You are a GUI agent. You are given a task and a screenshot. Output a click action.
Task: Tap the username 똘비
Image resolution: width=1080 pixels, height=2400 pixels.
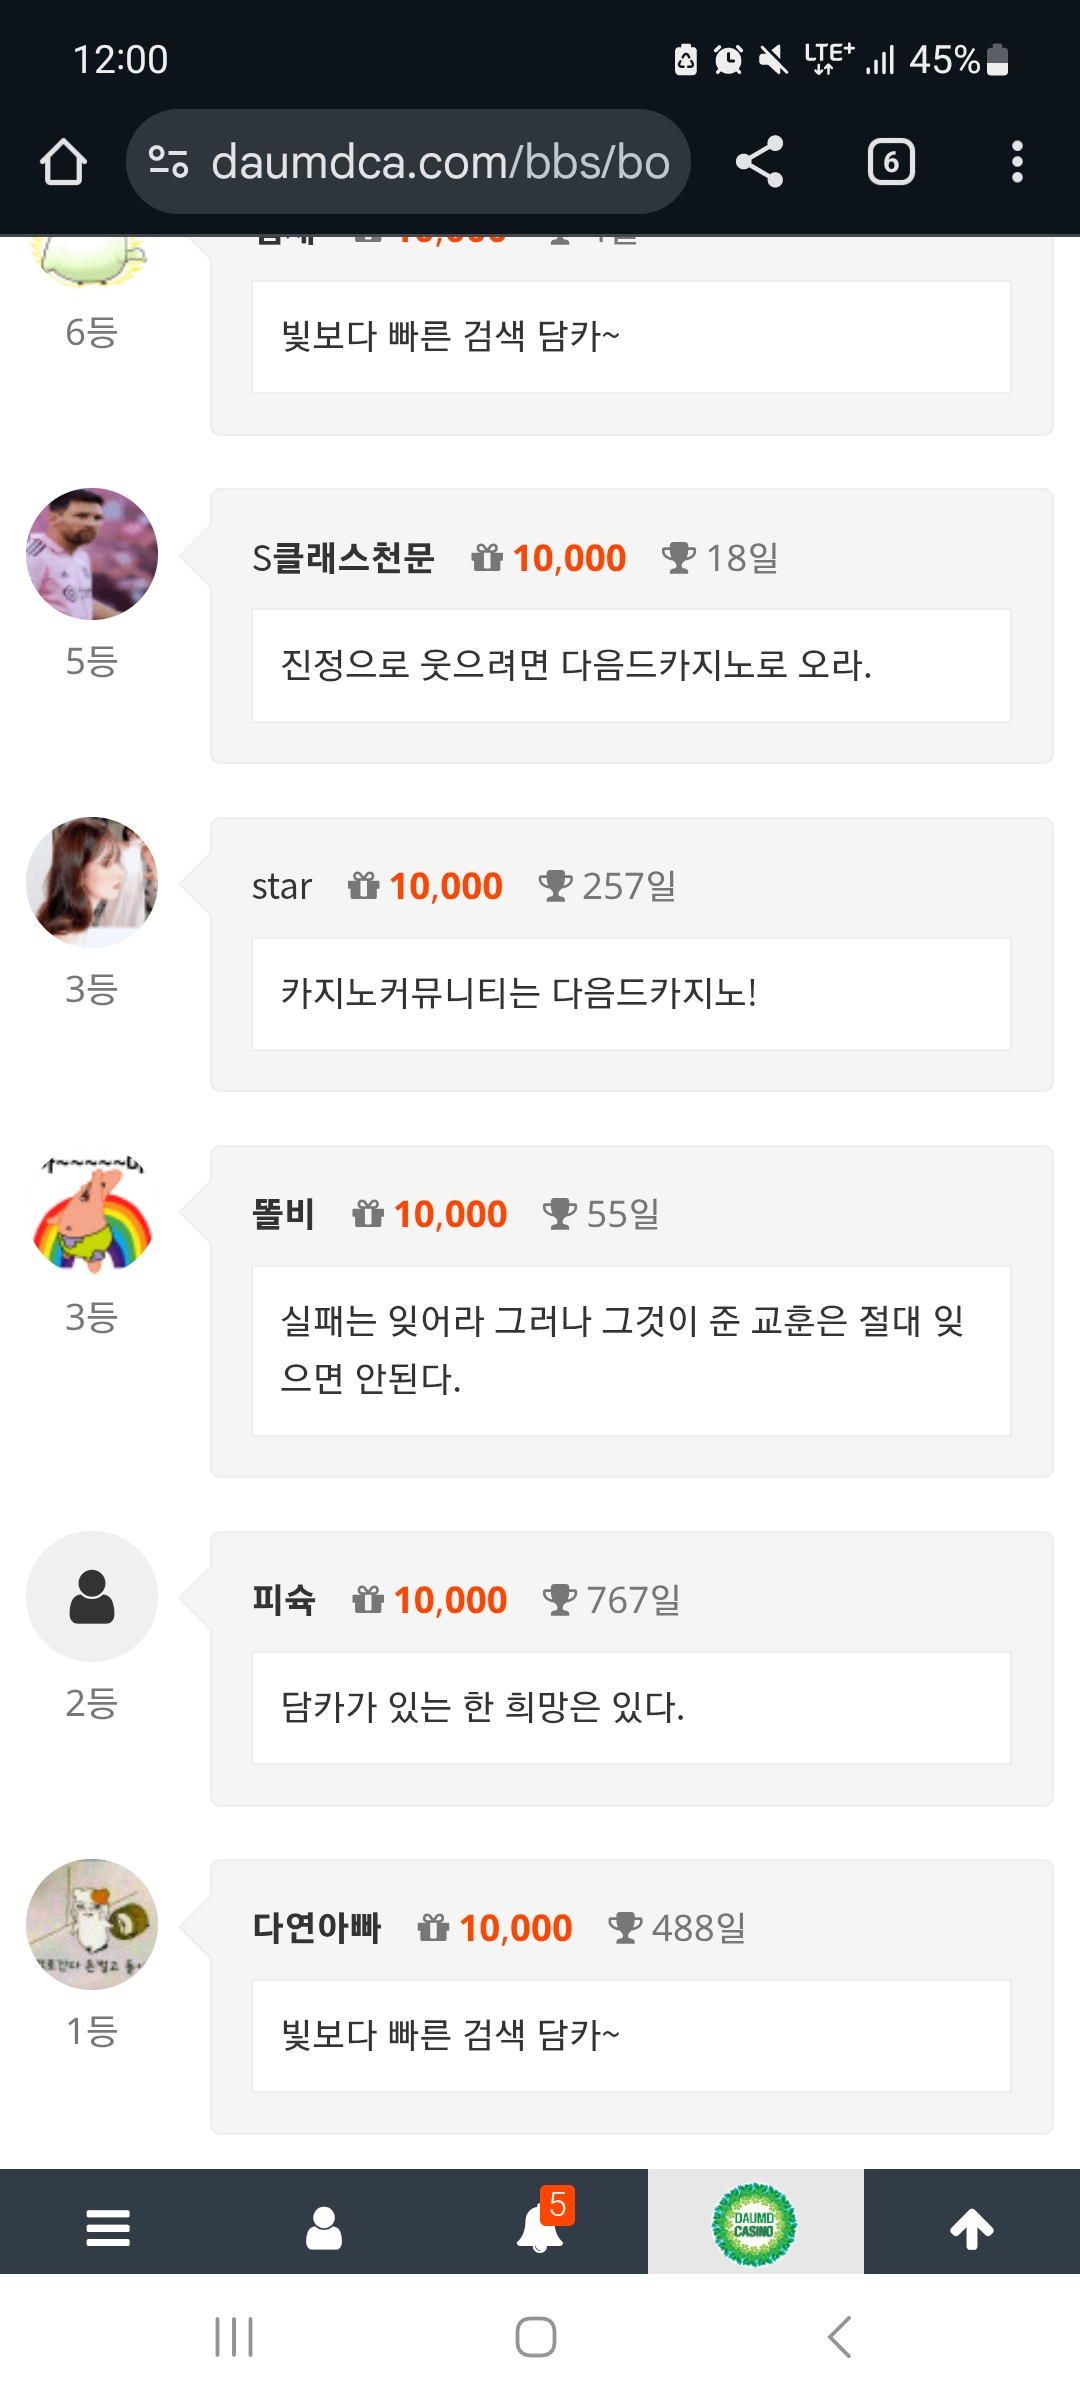(x=284, y=1214)
